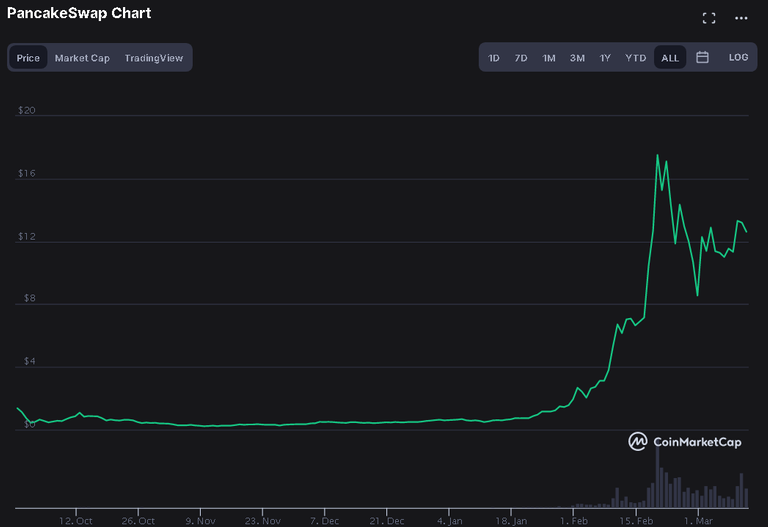
Task: Click the 1. Mar date label
Action: coord(698,521)
